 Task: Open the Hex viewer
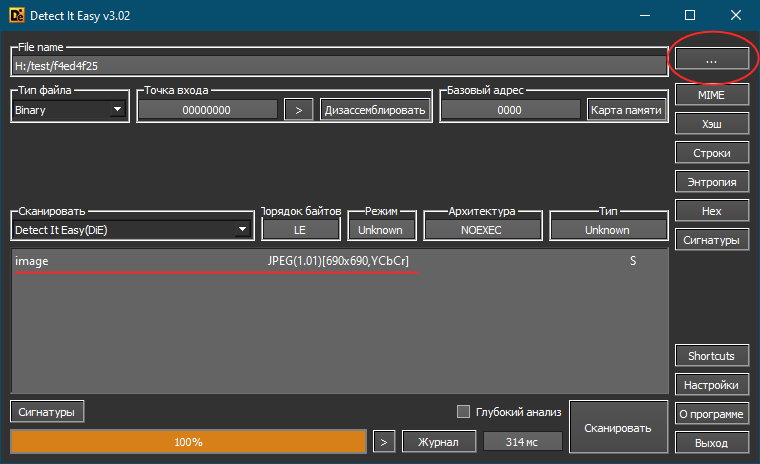(712, 211)
